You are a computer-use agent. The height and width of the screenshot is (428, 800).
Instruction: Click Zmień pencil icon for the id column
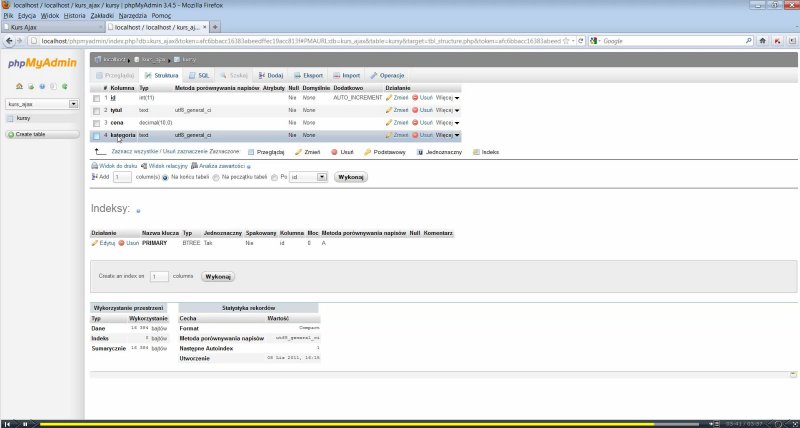(x=389, y=98)
